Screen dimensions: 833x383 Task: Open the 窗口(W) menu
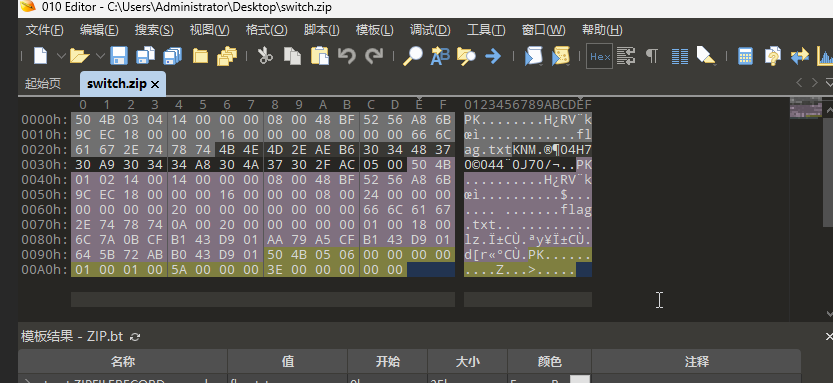[543, 30]
